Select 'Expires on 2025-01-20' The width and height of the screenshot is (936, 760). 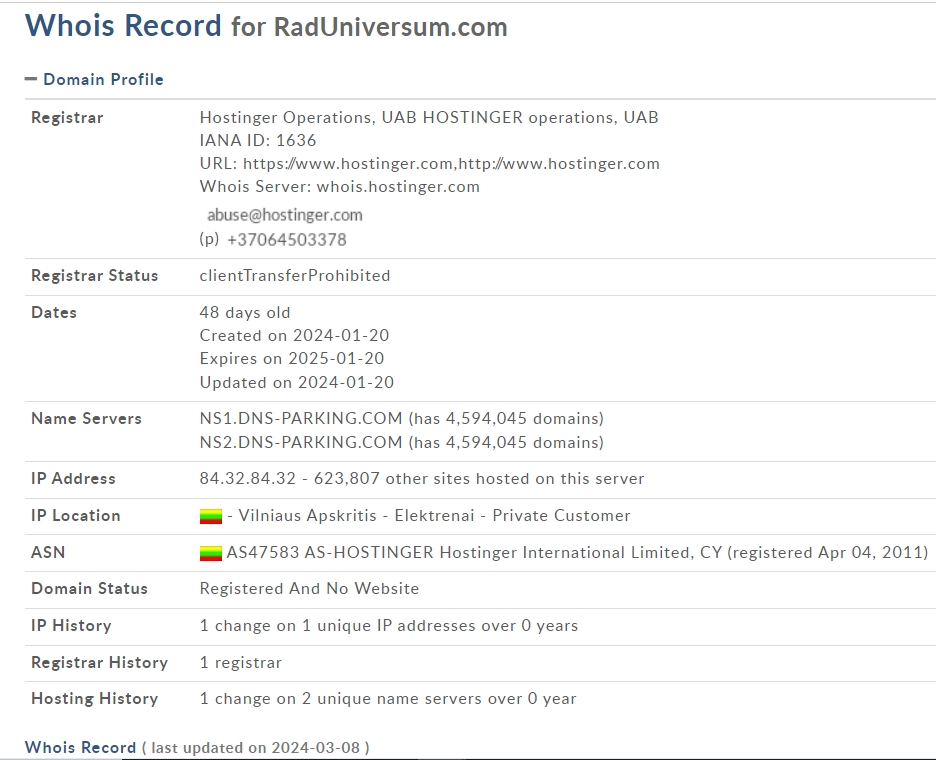(x=292, y=359)
